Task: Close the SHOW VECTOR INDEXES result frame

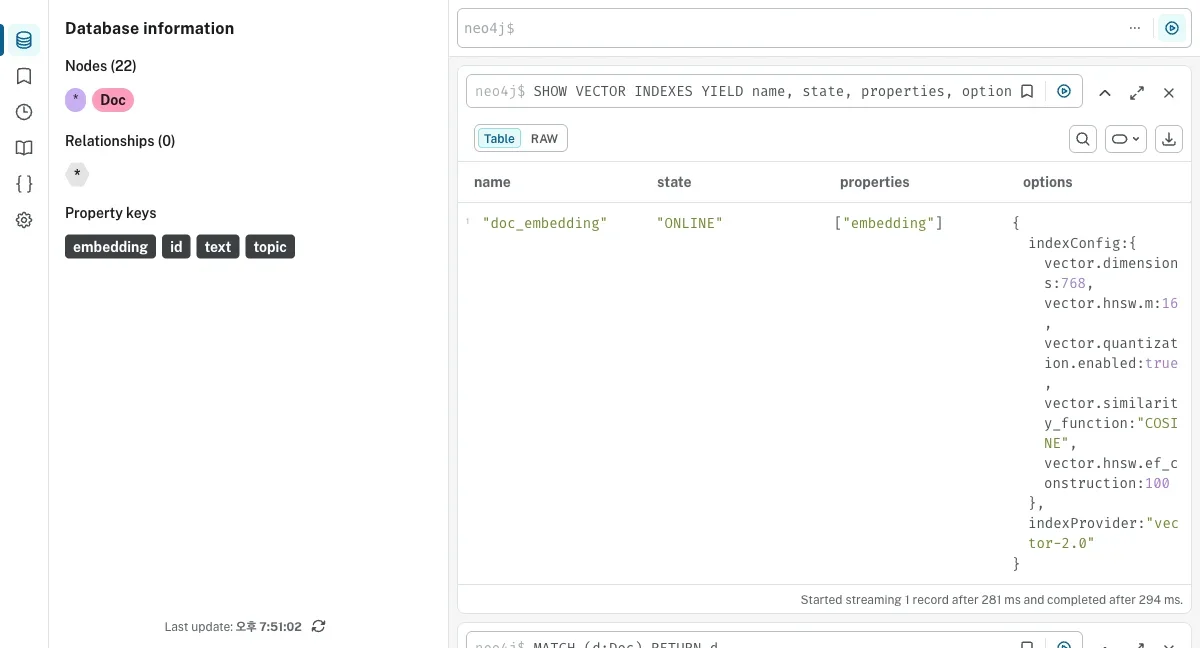Action: coord(1169,92)
